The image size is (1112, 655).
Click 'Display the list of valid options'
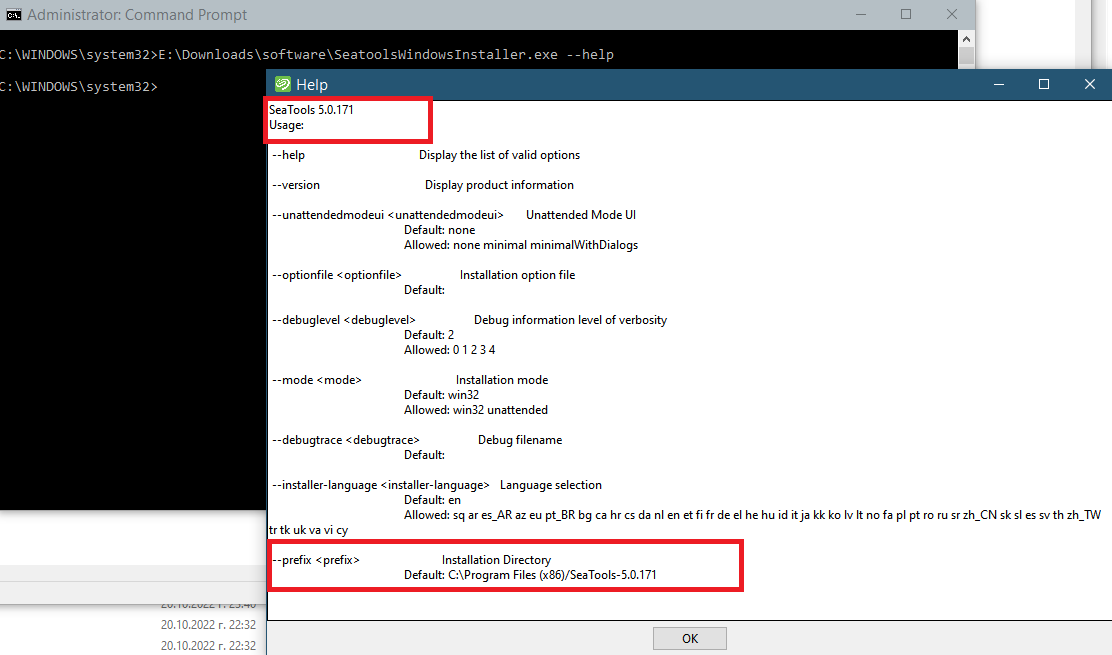pos(499,155)
